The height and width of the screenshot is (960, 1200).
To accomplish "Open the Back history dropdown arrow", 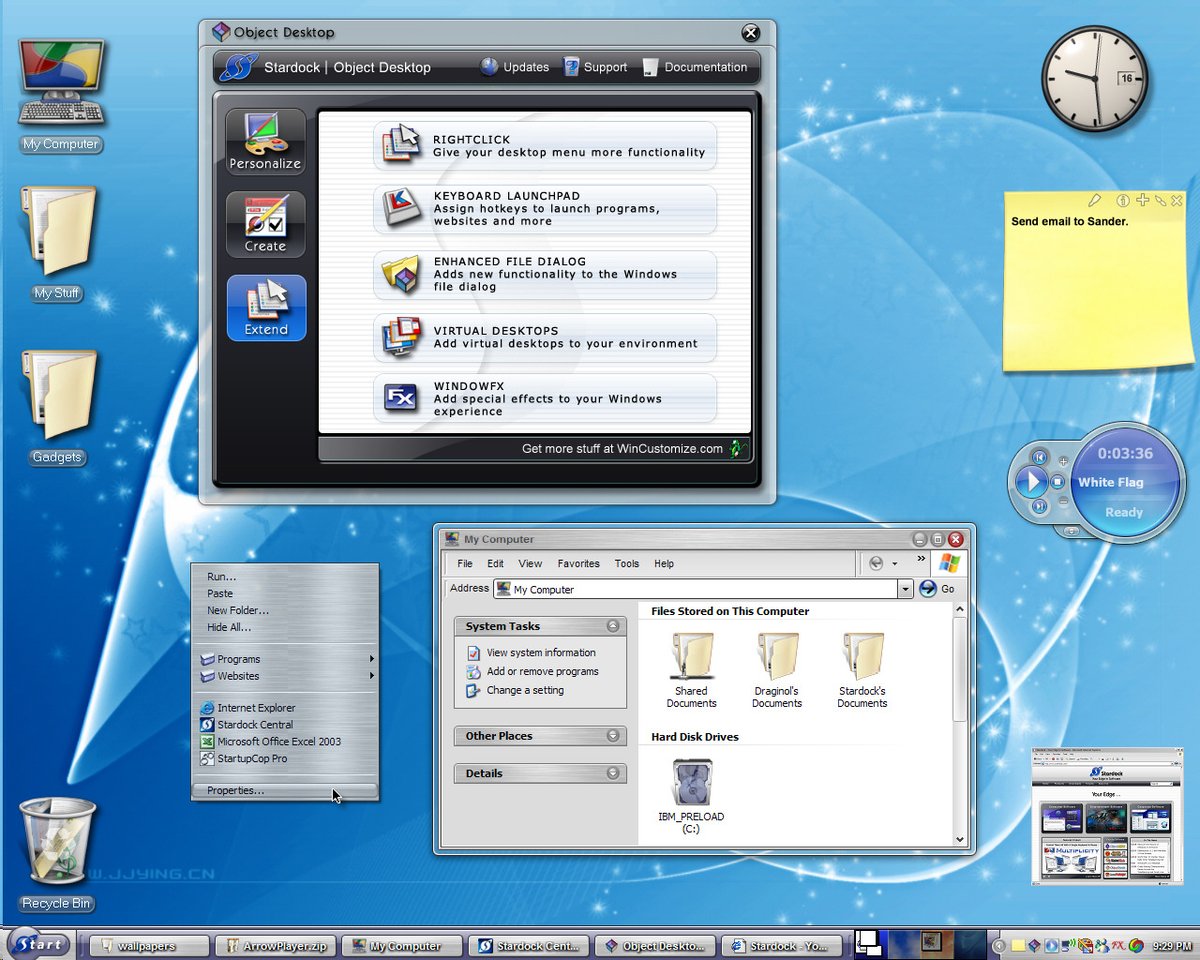I will tap(895, 564).
